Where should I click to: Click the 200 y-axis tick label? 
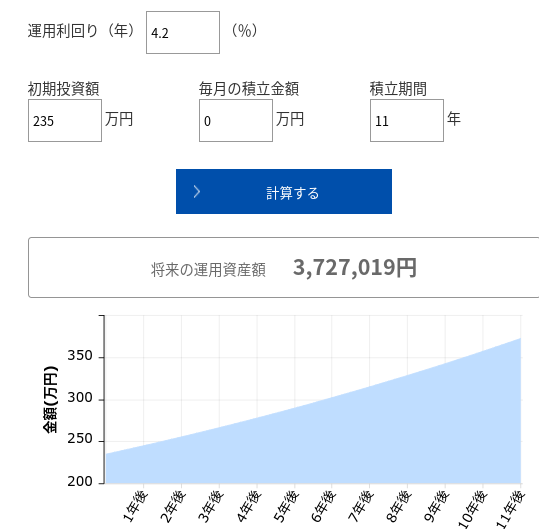(80, 482)
